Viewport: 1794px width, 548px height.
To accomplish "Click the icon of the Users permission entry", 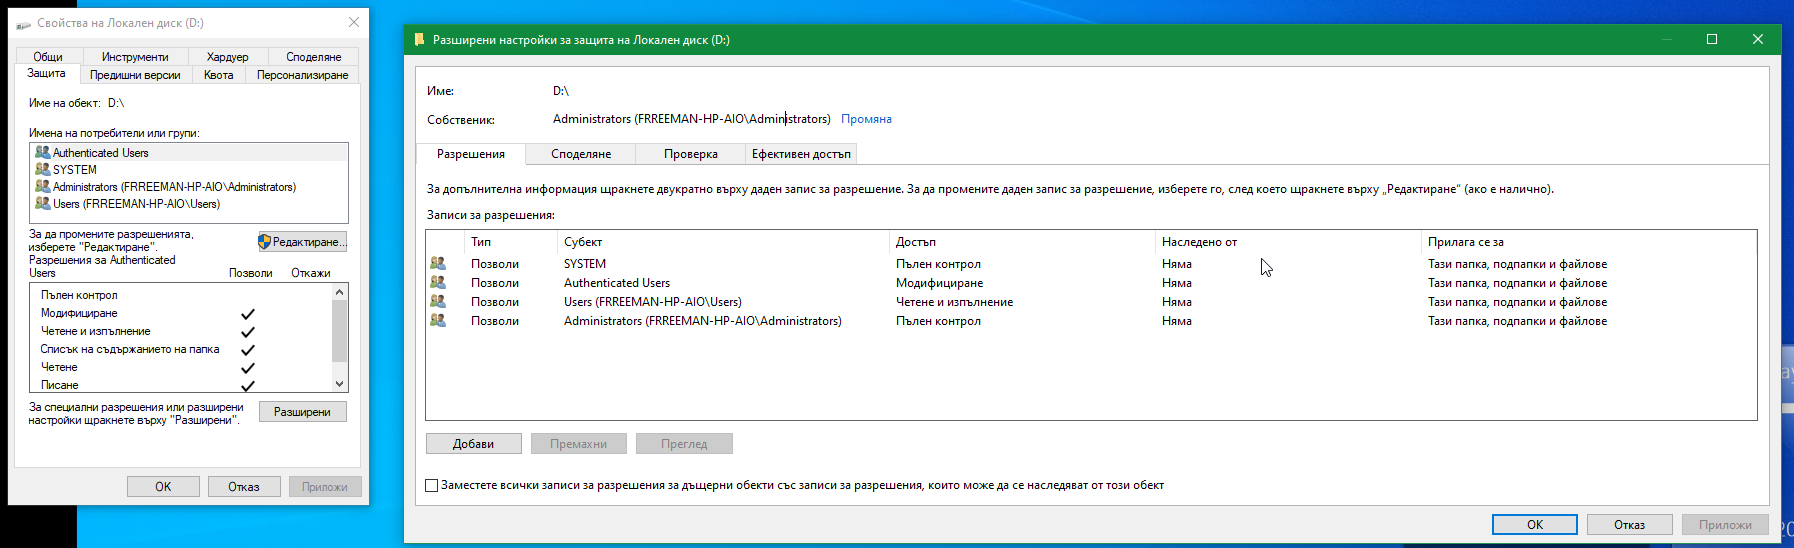I will coord(438,302).
